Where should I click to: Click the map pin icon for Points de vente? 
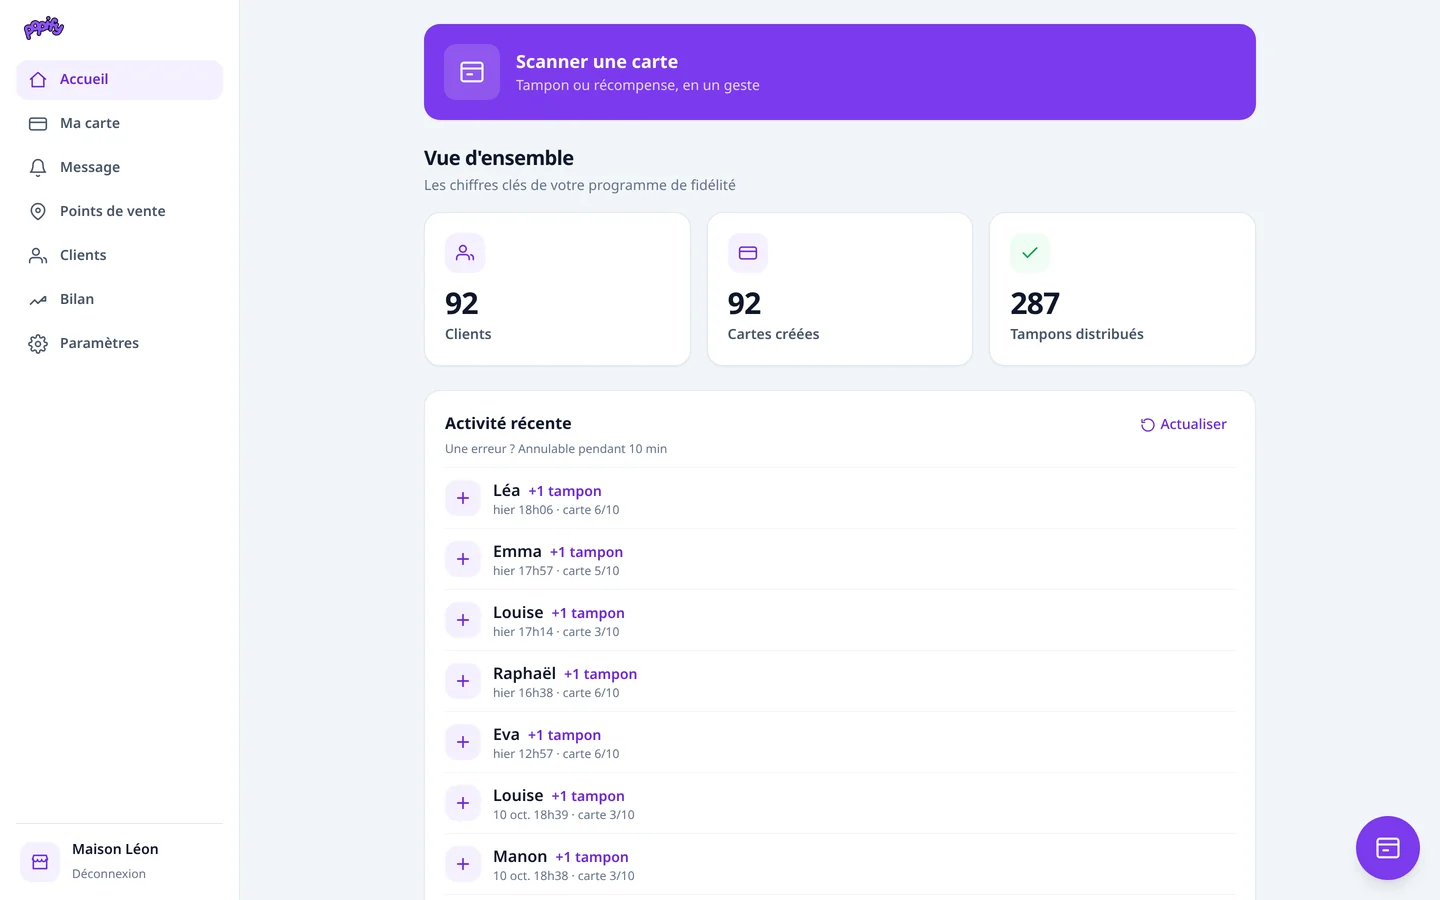tap(38, 212)
